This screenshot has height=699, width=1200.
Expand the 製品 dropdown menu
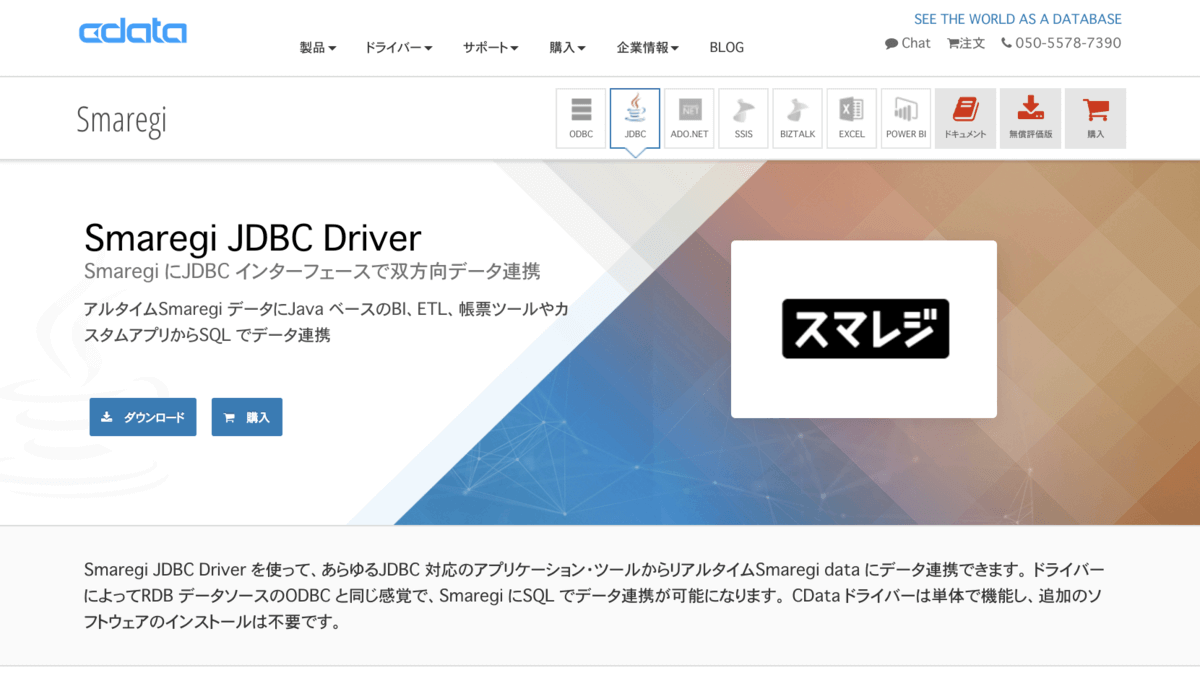pyautogui.click(x=318, y=47)
